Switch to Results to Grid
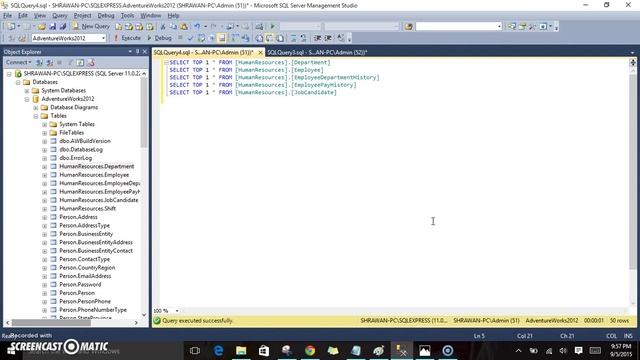This screenshot has height=360, width=640. [x=269, y=38]
